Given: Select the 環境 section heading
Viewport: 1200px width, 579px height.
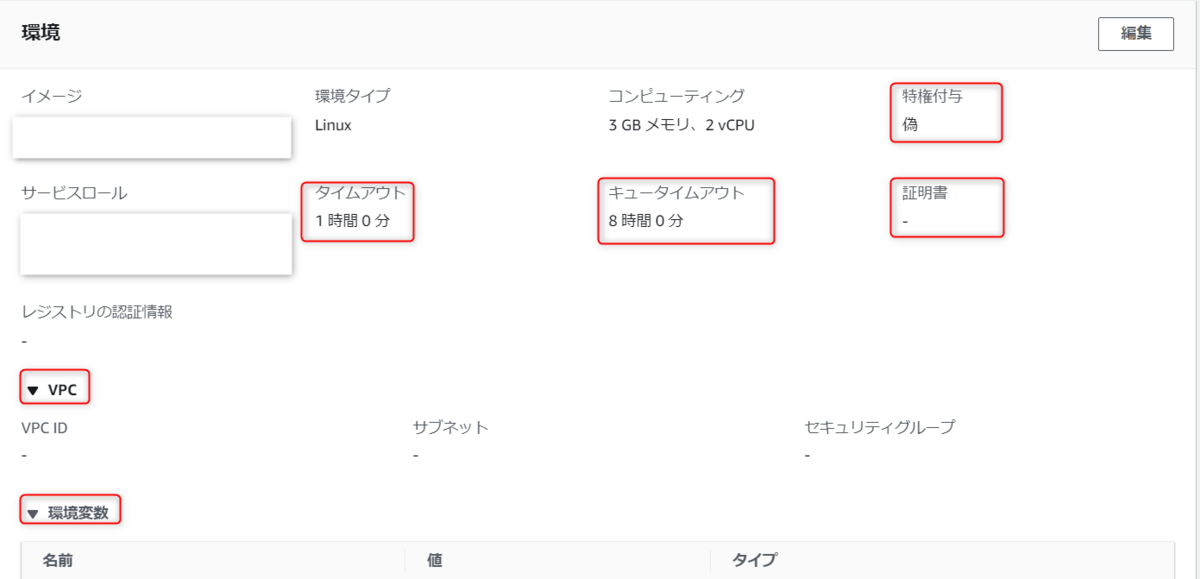Looking at the screenshot, I should [41, 33].
